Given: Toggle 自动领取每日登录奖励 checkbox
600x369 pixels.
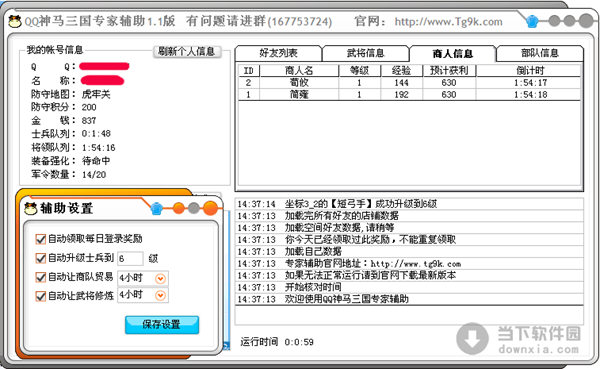Looking at the screenshot, I should 41,239.
